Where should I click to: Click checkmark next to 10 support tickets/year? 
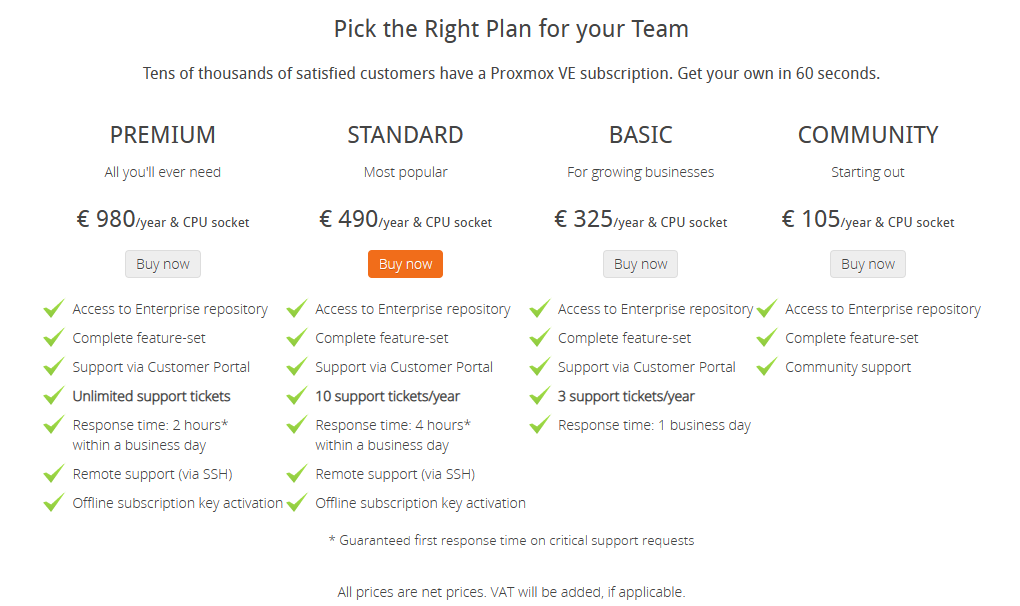click(297, 396)
